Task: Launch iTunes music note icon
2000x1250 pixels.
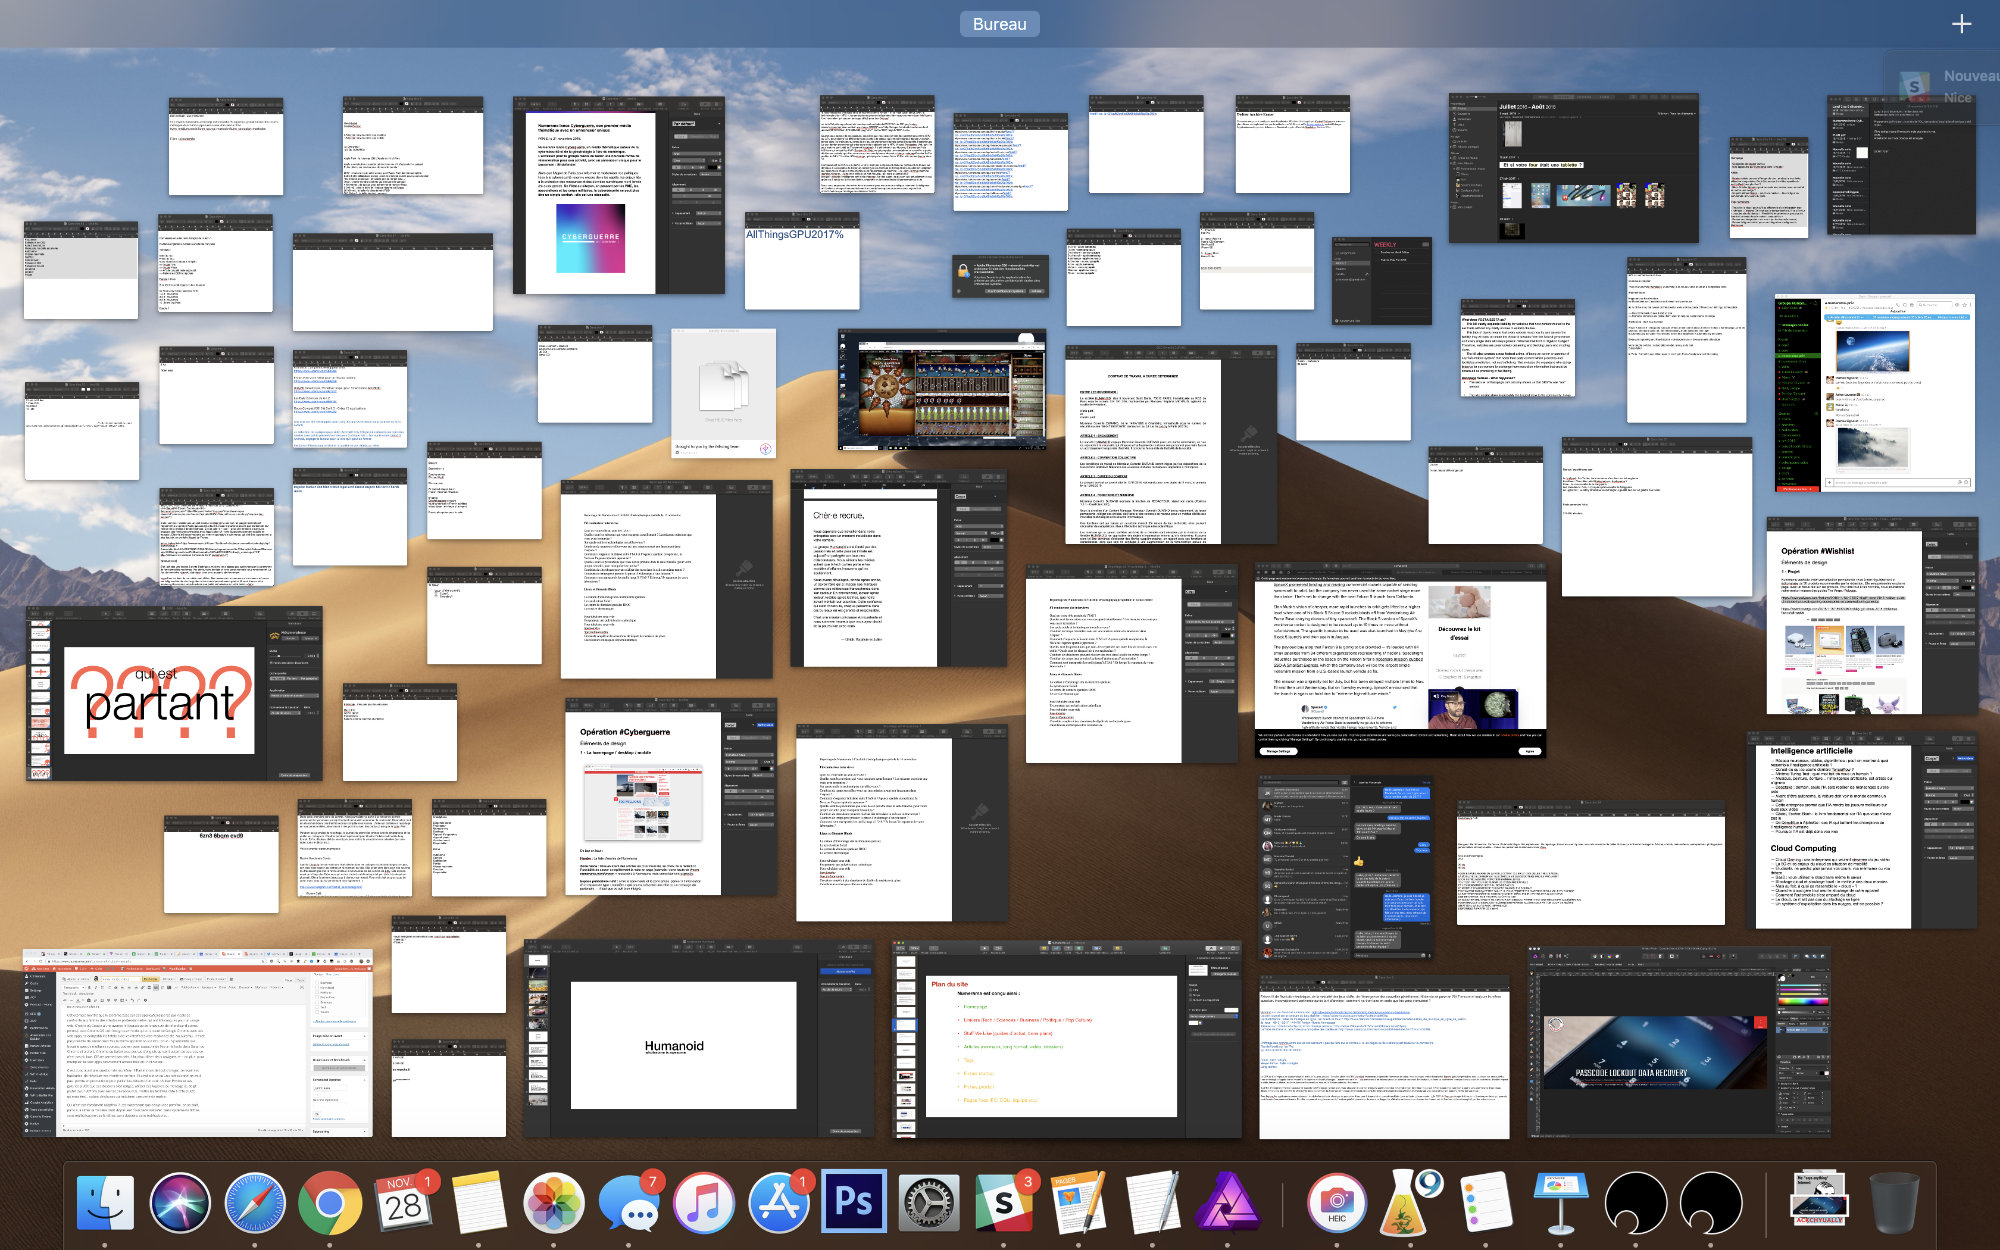Action: (x=703, y=1203)
